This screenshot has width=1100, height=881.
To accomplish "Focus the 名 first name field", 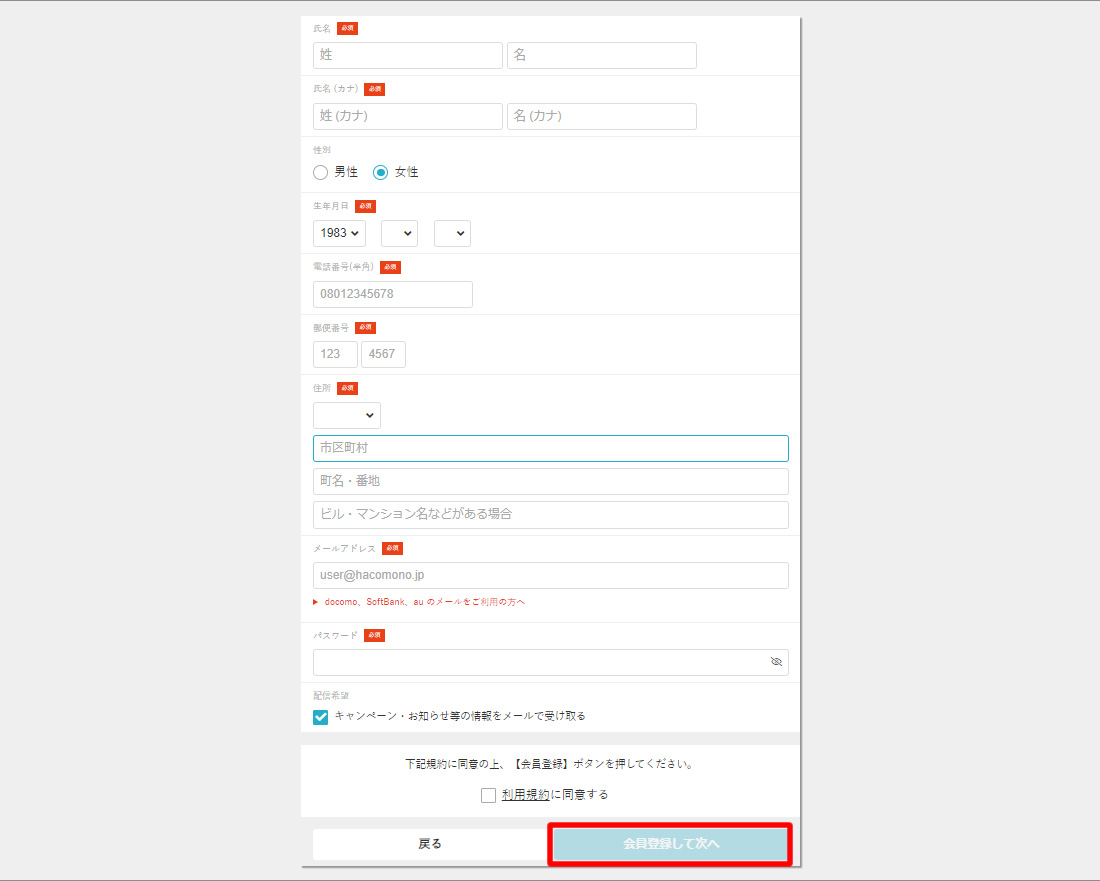I will (602, 55).
